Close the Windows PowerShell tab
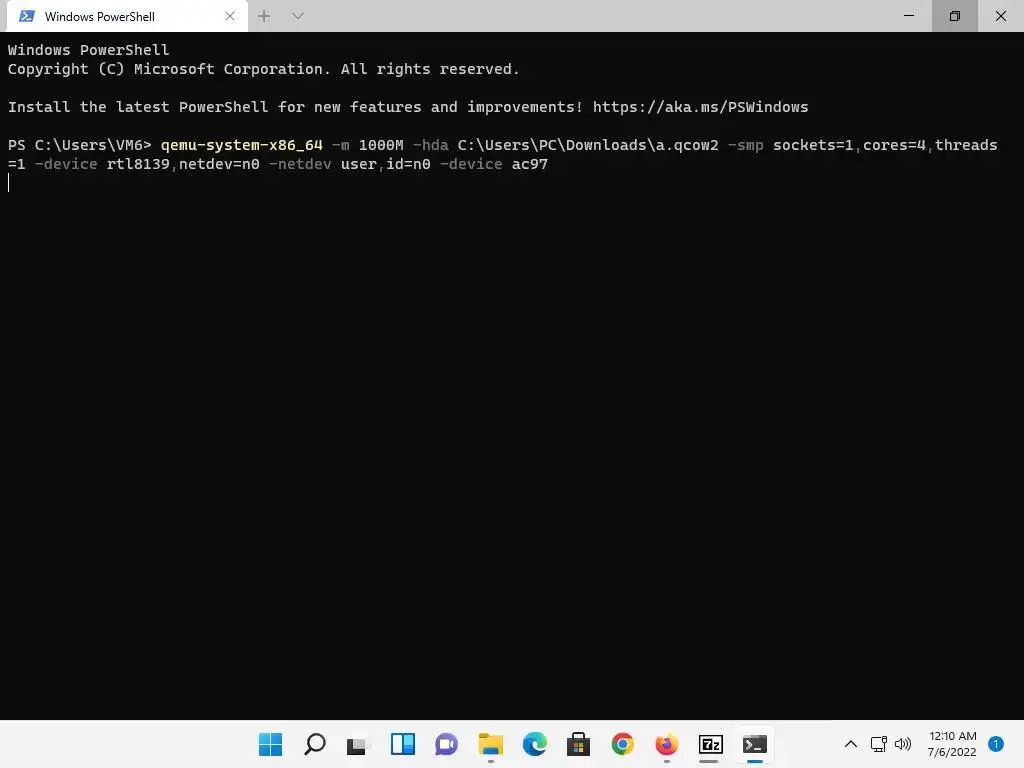1024x768 pixels. click(230, 16)
